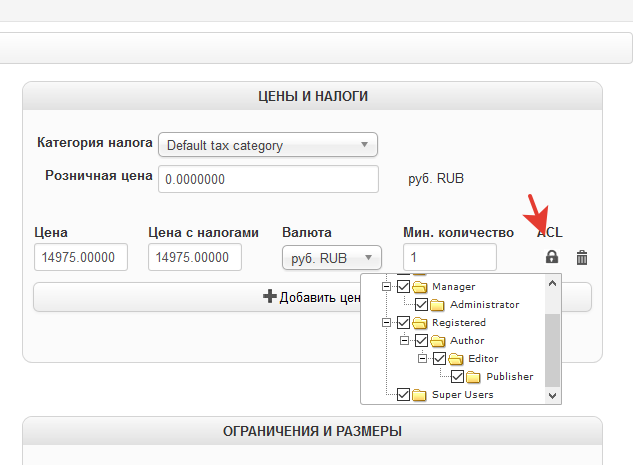633x465 pixels.
Task: Click the Мин. количество column label
Action: pos(458,232)
